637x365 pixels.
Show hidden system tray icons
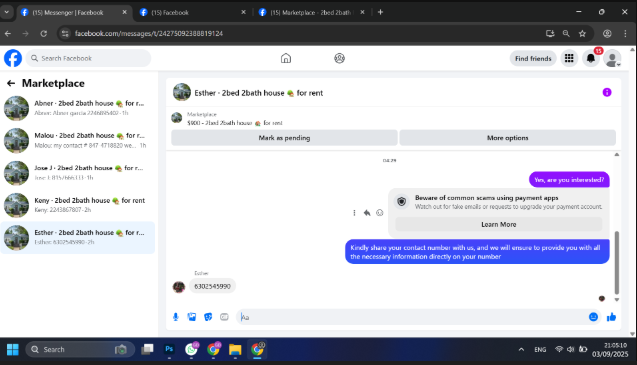[x=521, y=350]
